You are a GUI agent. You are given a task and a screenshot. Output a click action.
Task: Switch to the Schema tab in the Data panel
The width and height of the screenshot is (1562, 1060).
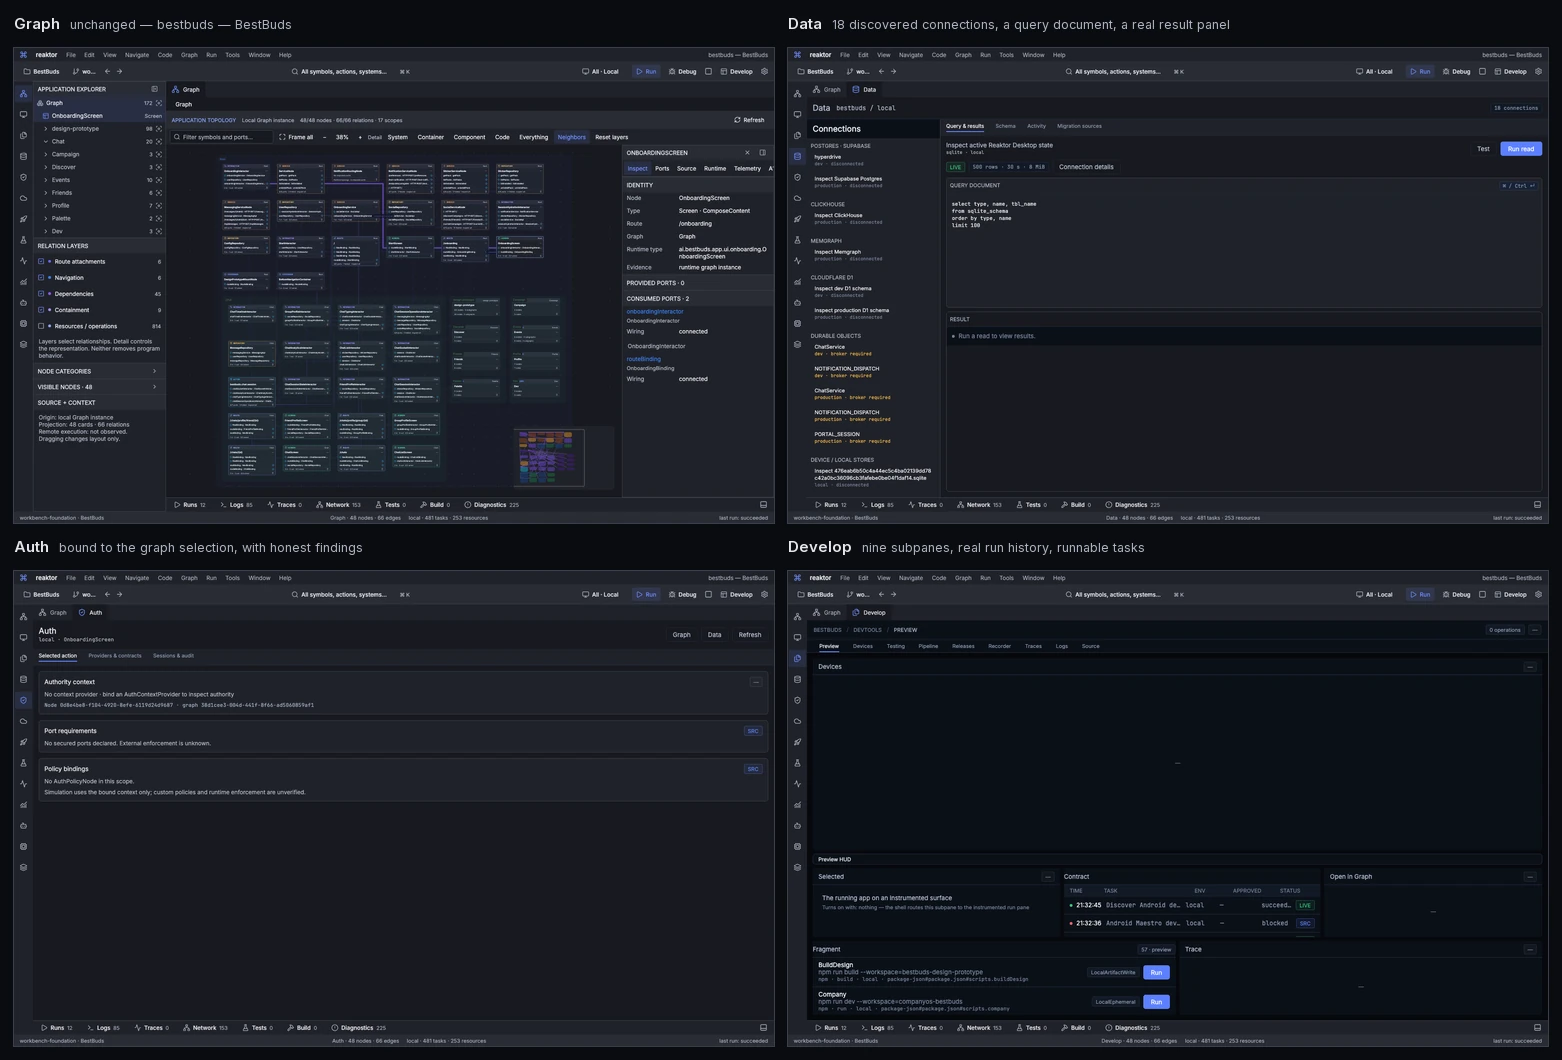[x=1005, y=126]
